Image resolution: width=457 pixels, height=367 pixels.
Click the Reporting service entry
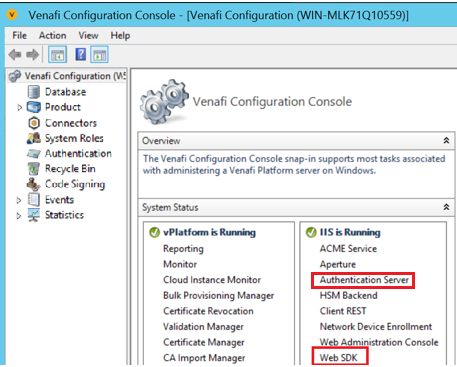coord(183,249)
